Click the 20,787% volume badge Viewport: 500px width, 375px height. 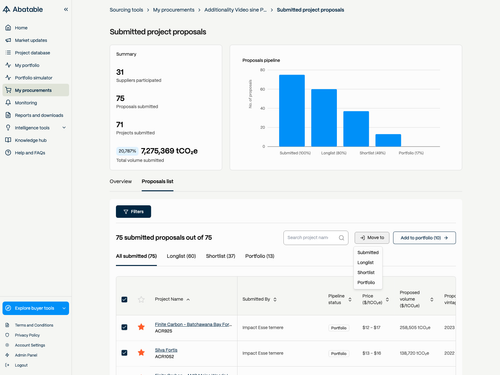point(127,151)
